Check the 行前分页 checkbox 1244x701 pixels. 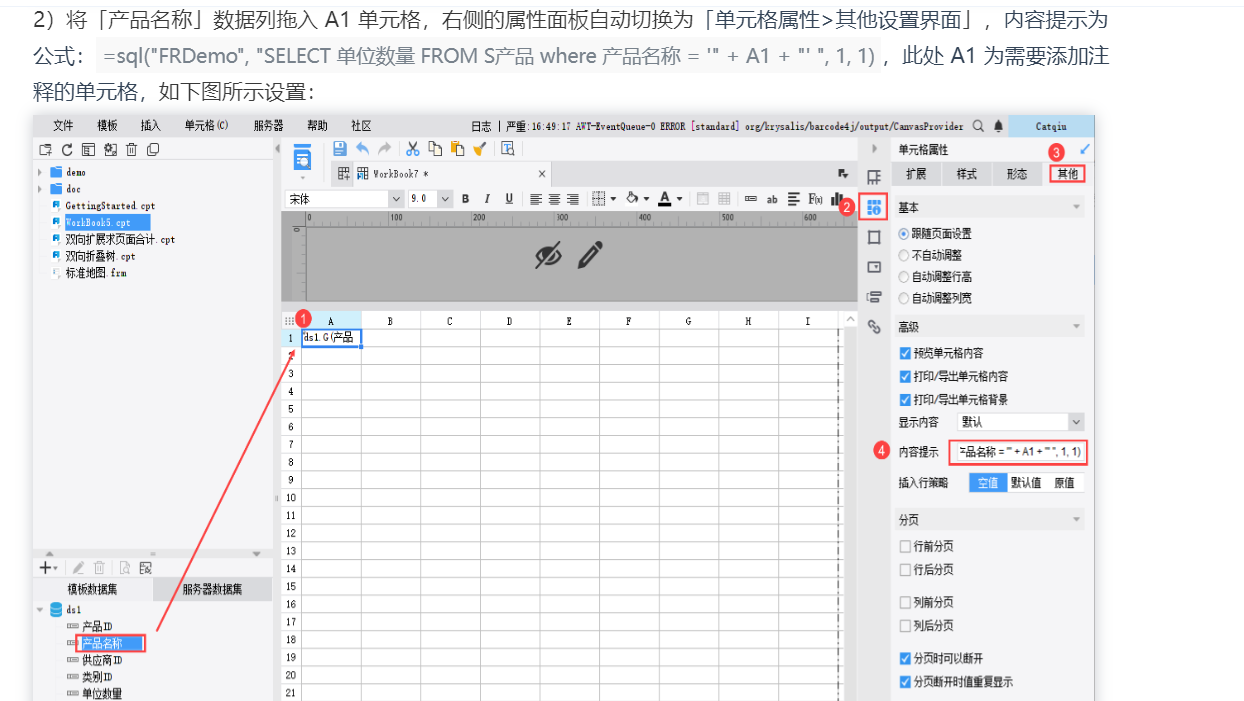[x=905, y=546]
